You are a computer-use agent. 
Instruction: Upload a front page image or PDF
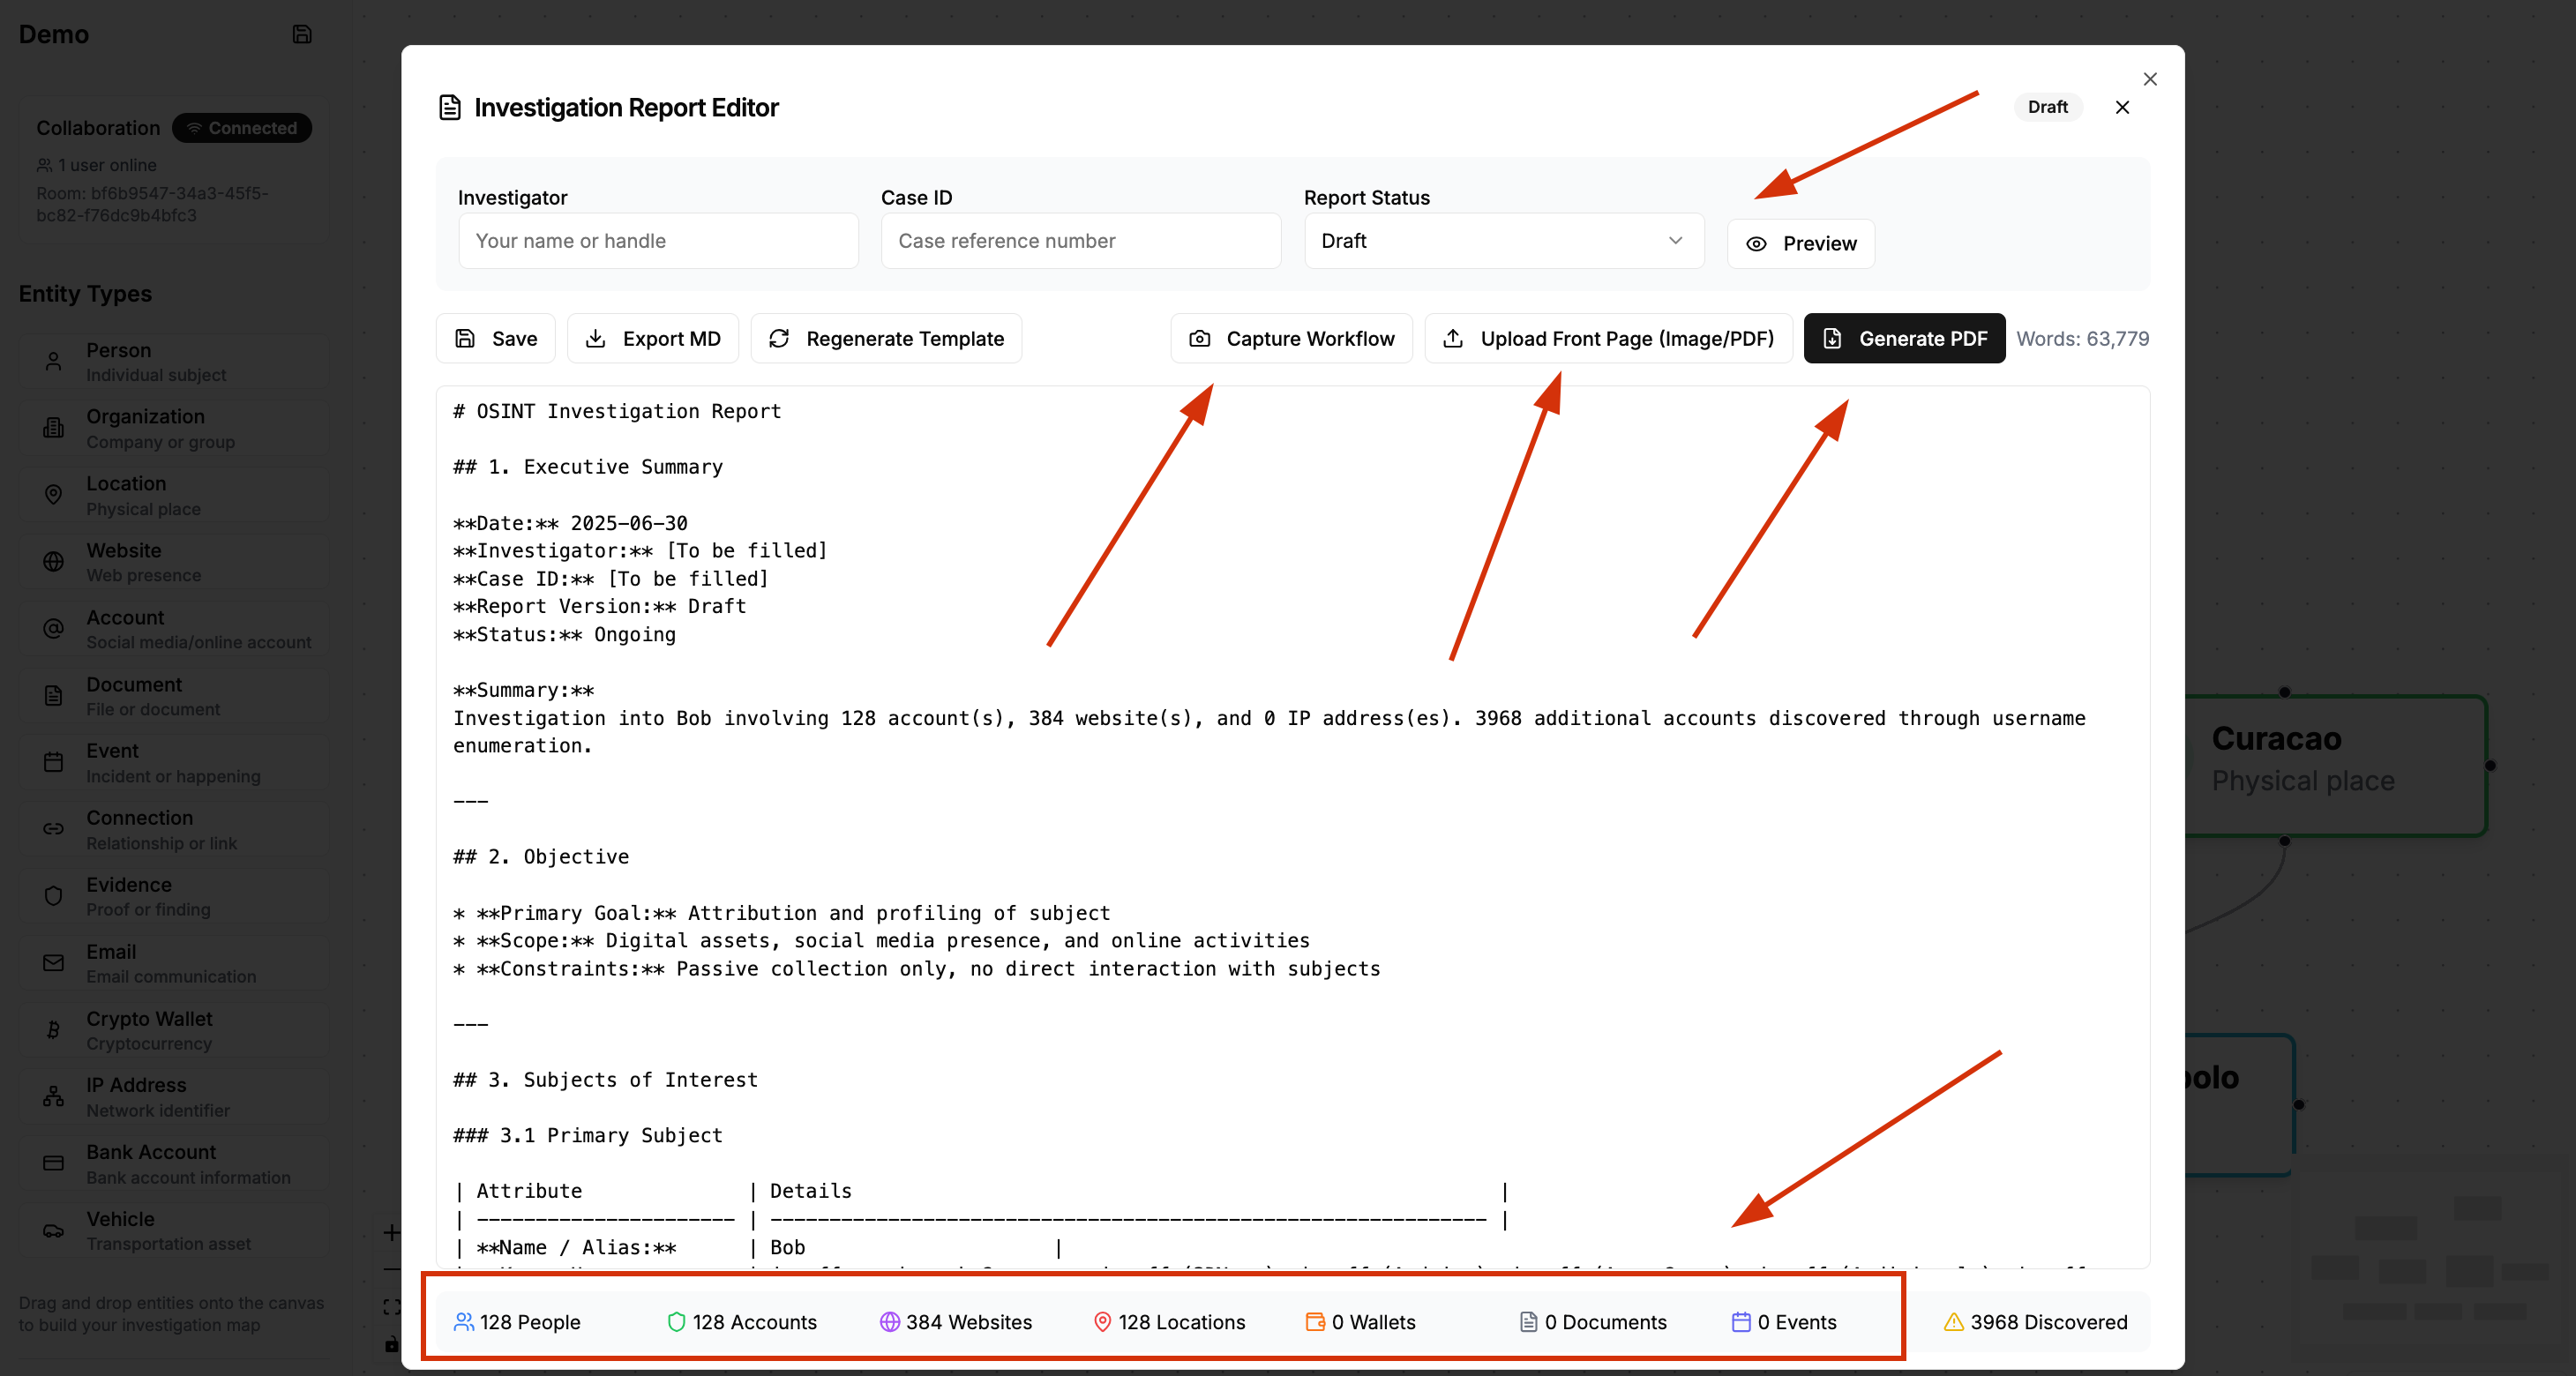tap(1607, 338)
